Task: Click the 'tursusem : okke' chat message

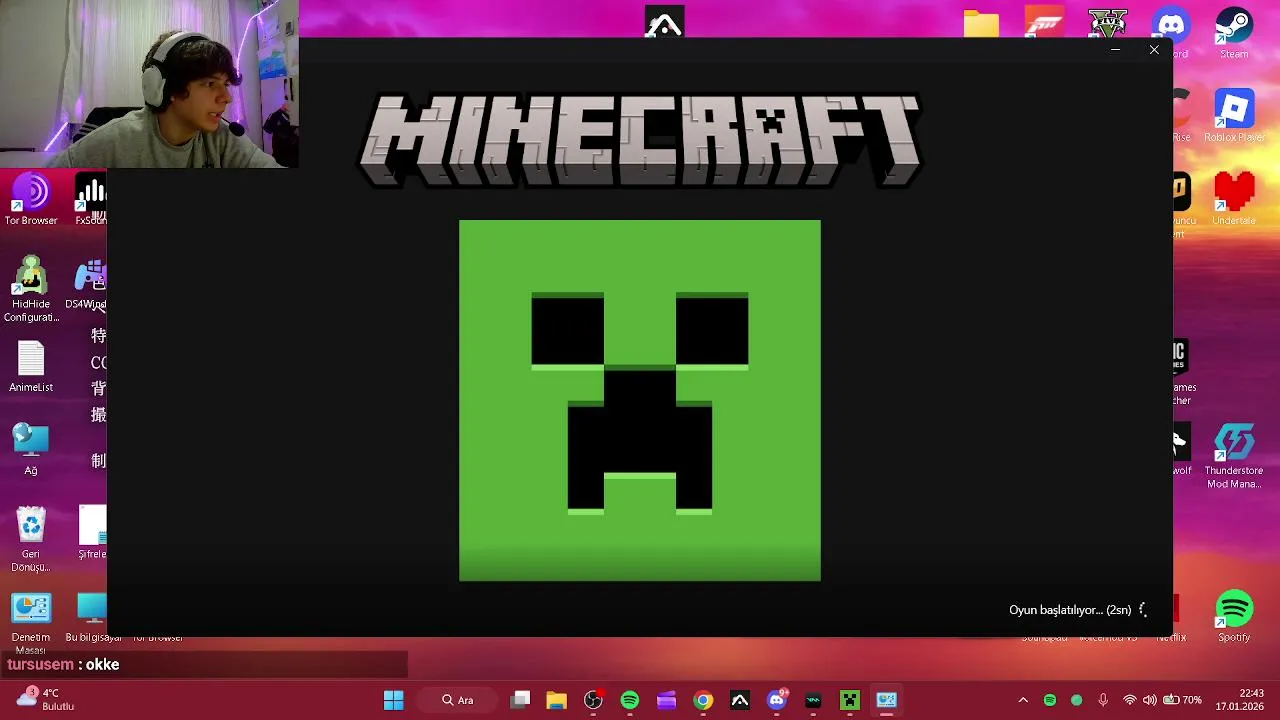Action: 63,664
